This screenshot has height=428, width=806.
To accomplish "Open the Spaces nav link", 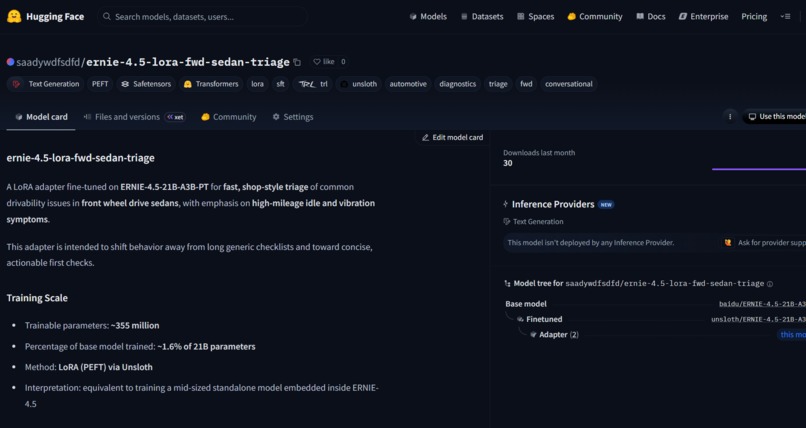I will click(535, 16).
